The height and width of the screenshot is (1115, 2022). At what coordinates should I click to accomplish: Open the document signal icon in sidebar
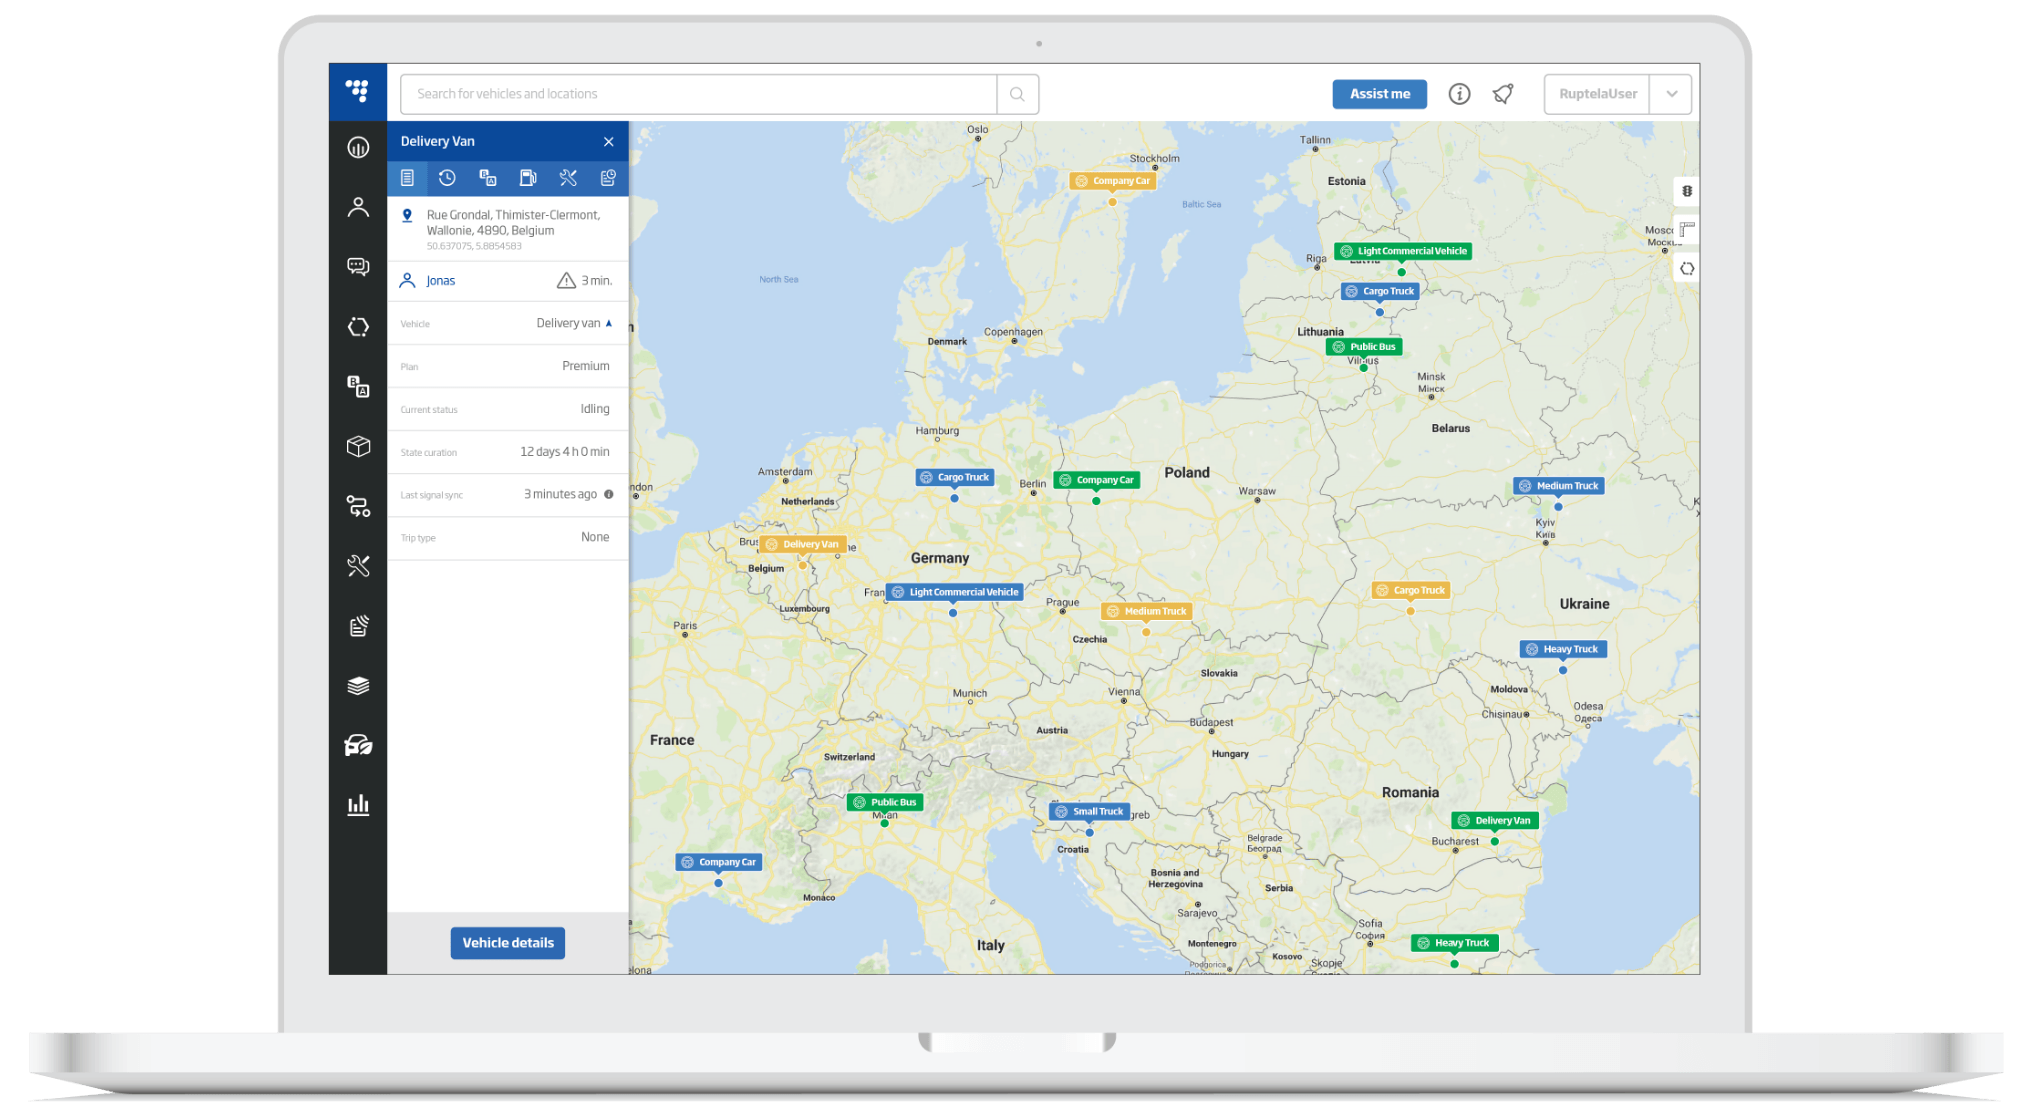pos(358,626)
